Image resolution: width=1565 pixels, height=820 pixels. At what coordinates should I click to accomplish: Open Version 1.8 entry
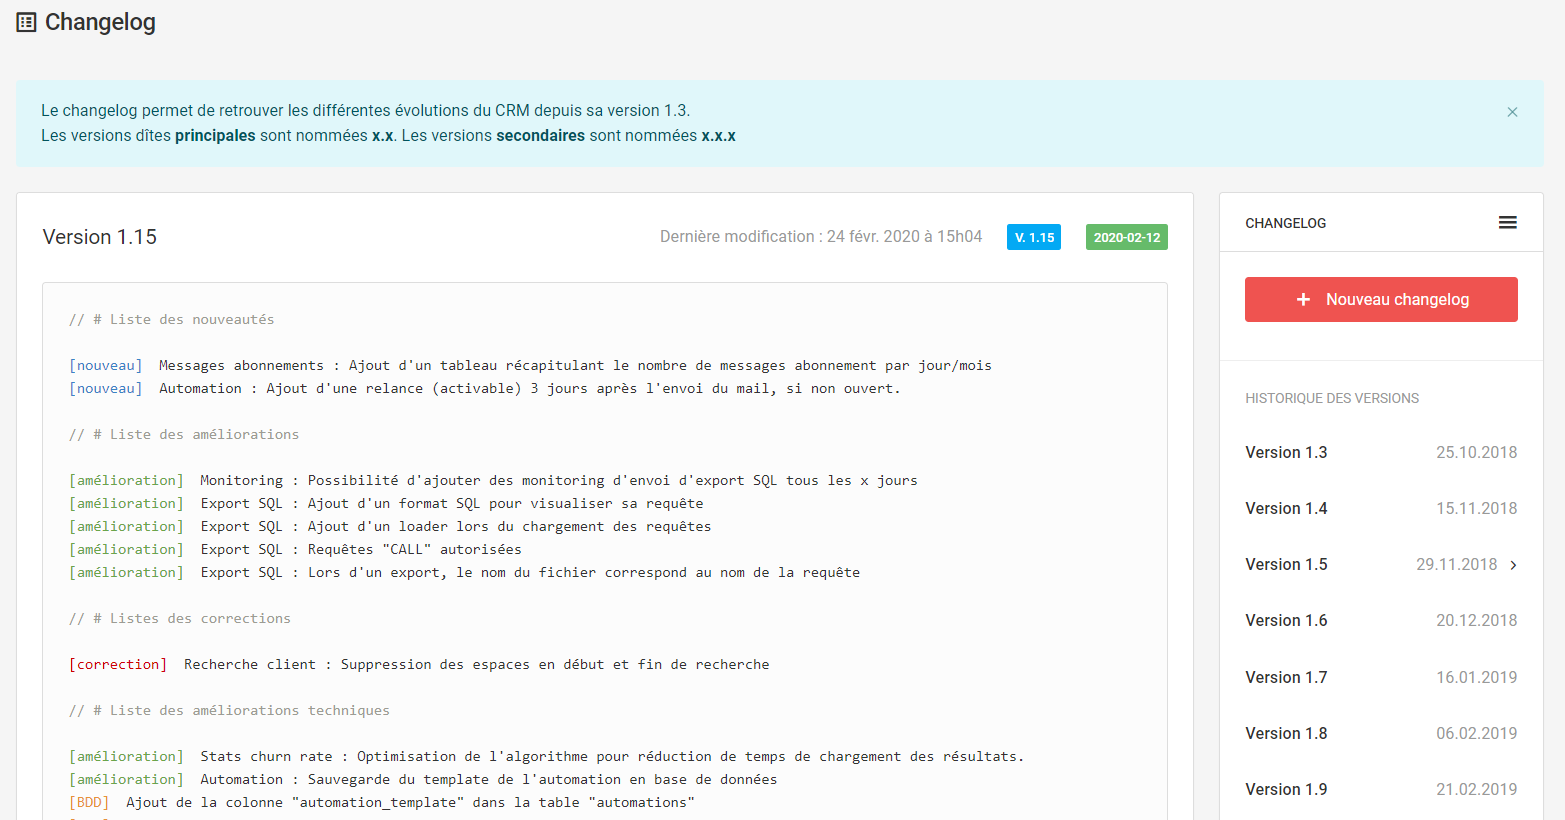click(x=1286, y=733)
